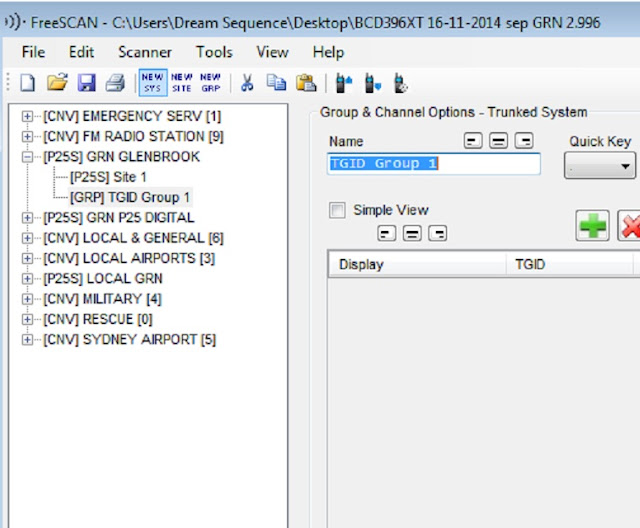Expand the RESCUE tree node
The image size is (640, 528).
[x=27, y=319]
